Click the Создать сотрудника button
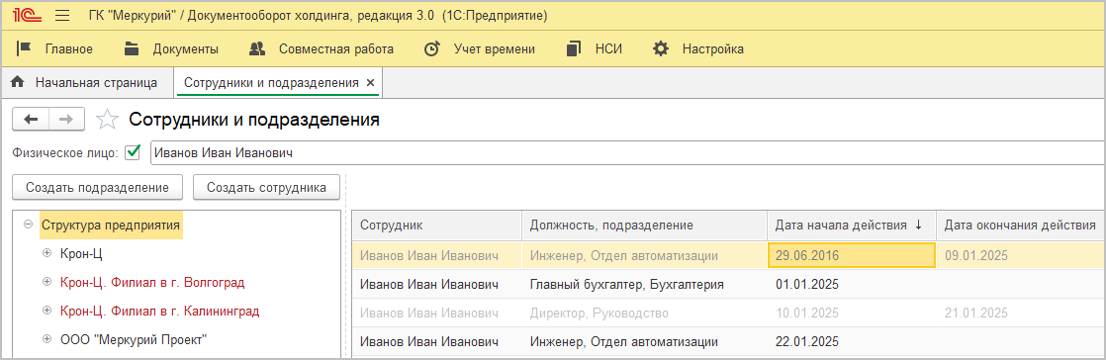1106x360 pixels. point(267,188)
